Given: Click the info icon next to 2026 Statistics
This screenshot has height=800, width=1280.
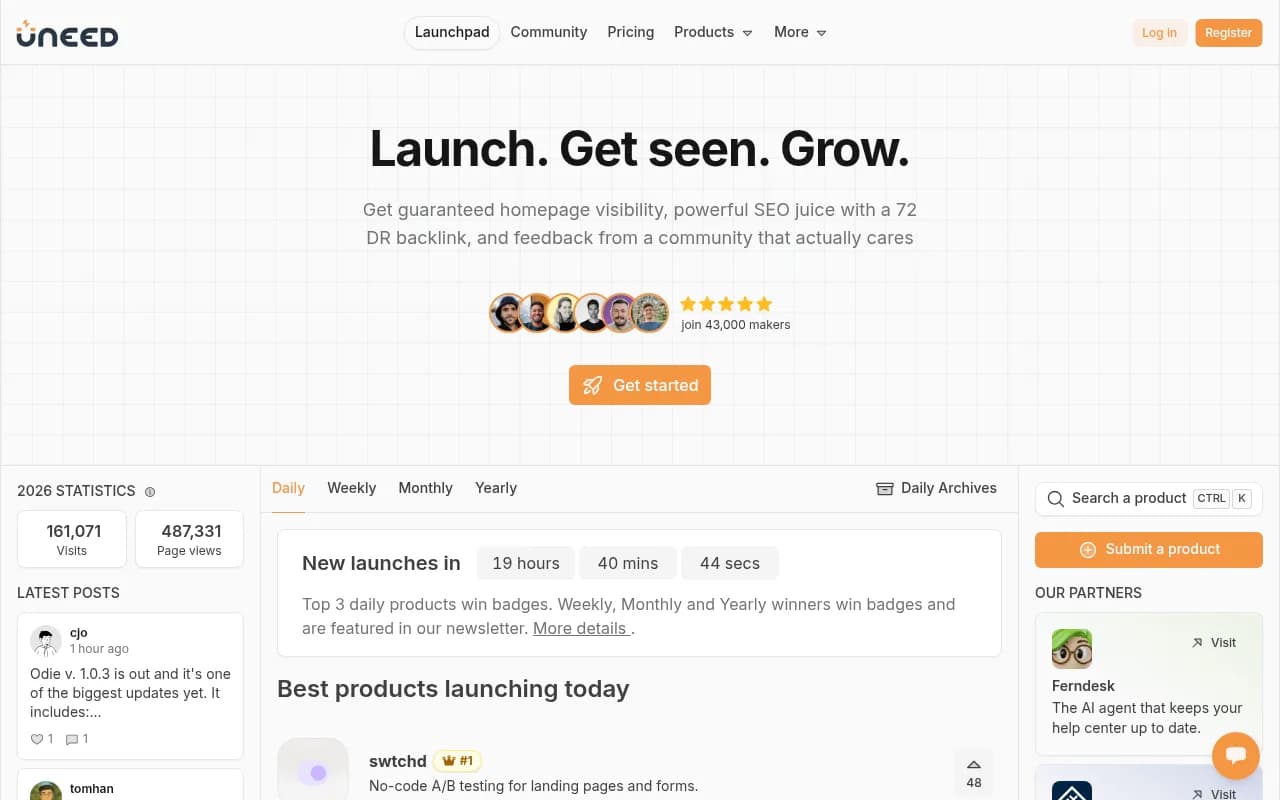Looking at the screenshot, I should click(x=150, y=491).
